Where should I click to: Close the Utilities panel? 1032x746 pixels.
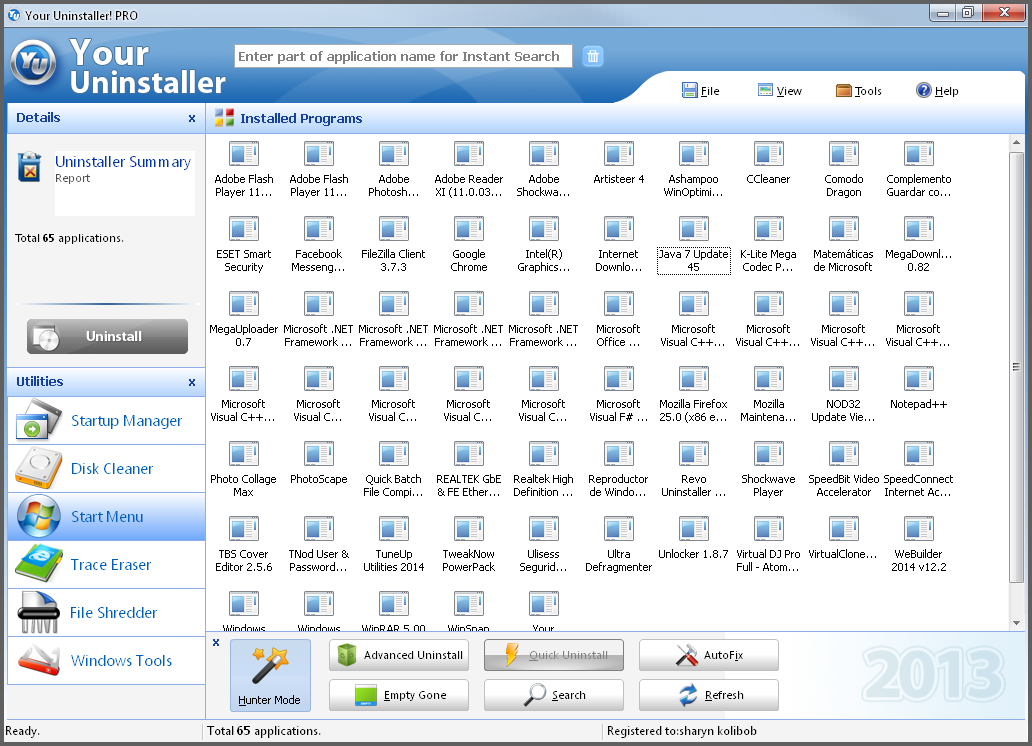click(192, 383)
